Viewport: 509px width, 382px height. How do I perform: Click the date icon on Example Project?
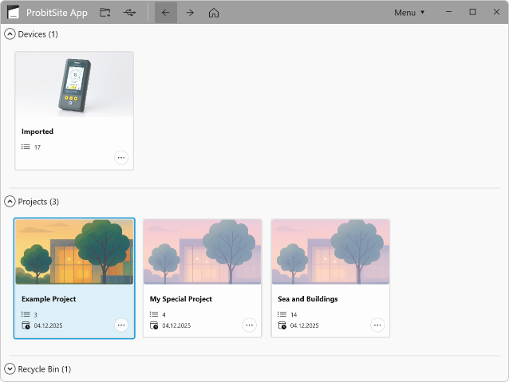click(26, 325)
